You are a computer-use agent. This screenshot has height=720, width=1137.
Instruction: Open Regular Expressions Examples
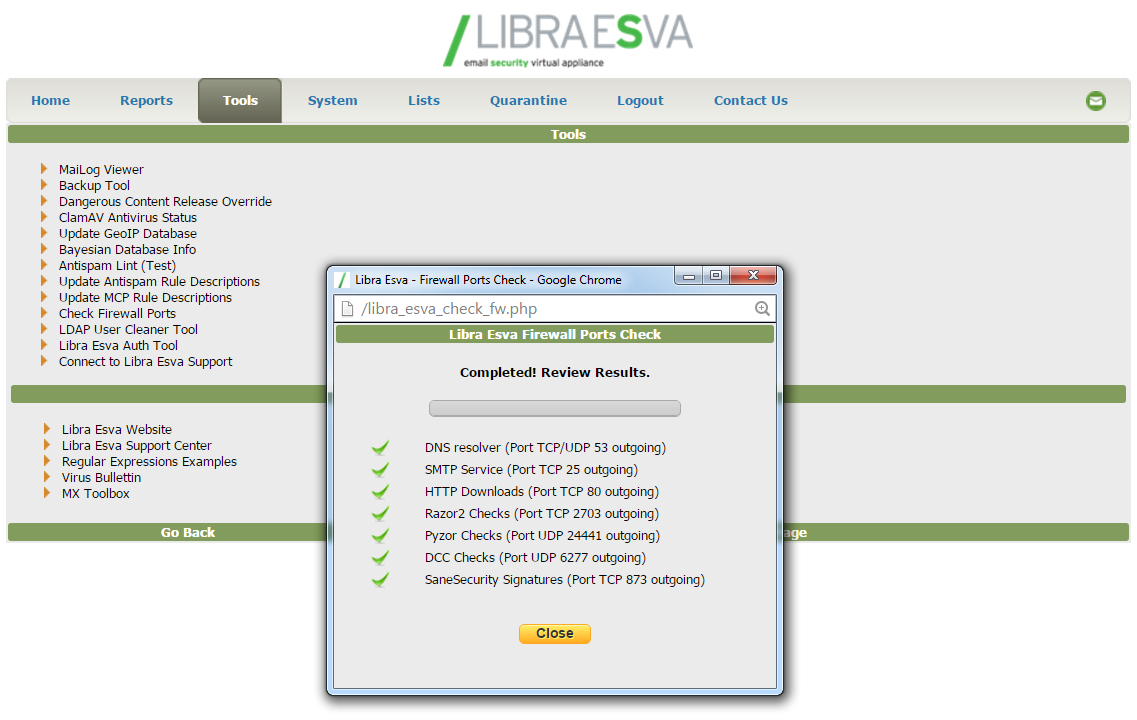[149, 461]
